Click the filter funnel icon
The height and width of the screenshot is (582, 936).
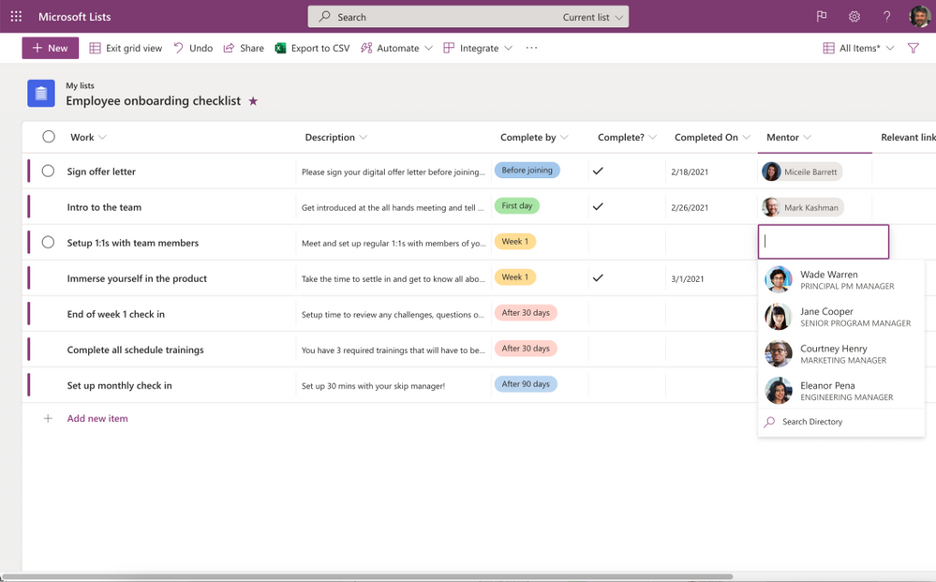pos(913,48)
